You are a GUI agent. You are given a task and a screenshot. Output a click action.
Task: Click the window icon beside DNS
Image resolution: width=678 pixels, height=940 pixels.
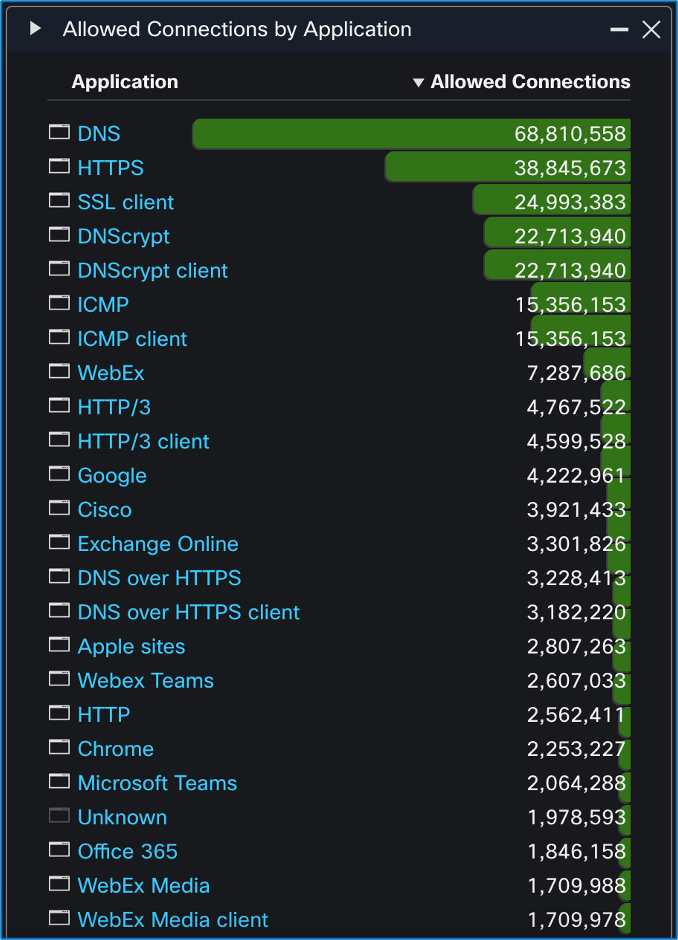(x=60, y=133)
